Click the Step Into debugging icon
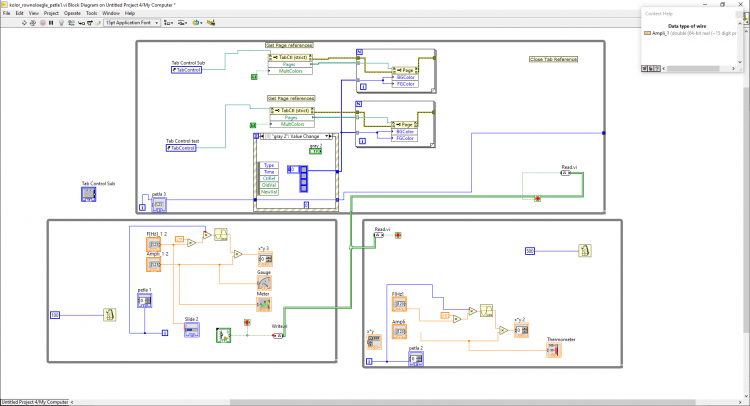 pos(81,22)
